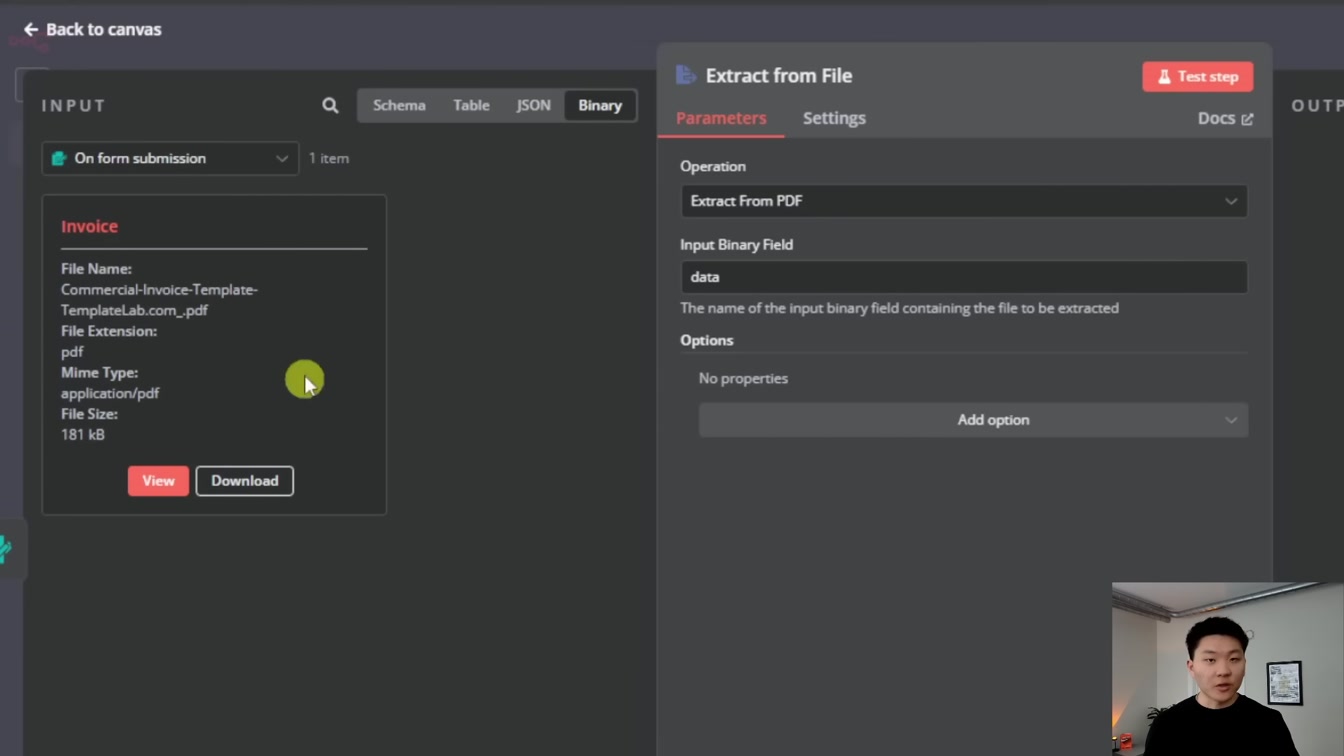Switch input view to Table
This screenshot has width=1344, height=756.
click(x=471, y=105)
